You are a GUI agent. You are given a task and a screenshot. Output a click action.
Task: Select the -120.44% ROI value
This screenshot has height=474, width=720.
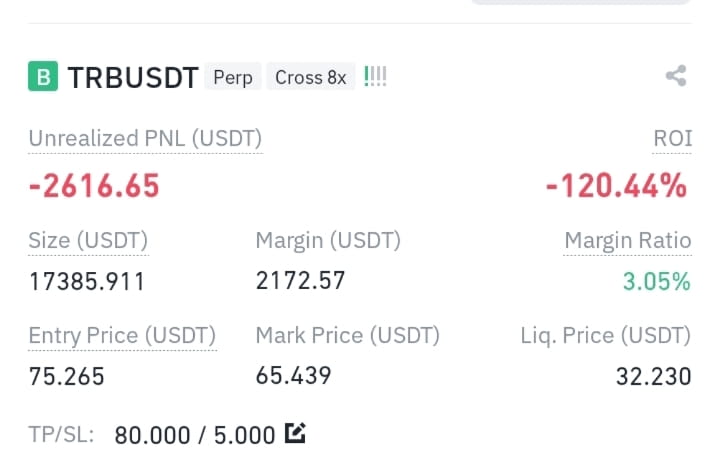(x=616, y=186)
